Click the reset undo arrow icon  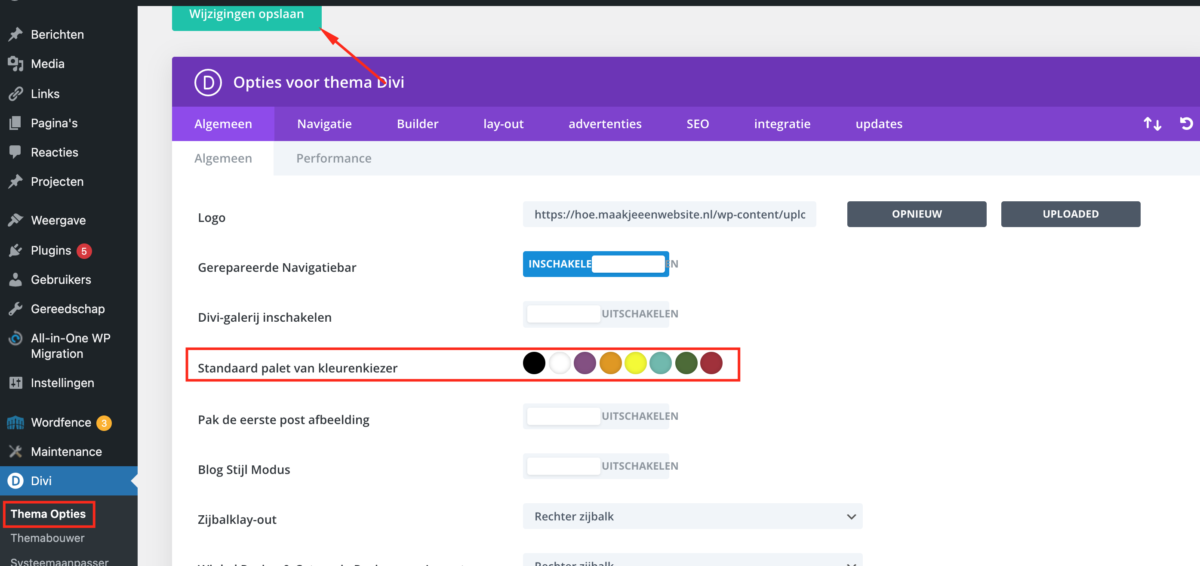pyautogui.click(x=1186, y=124)
